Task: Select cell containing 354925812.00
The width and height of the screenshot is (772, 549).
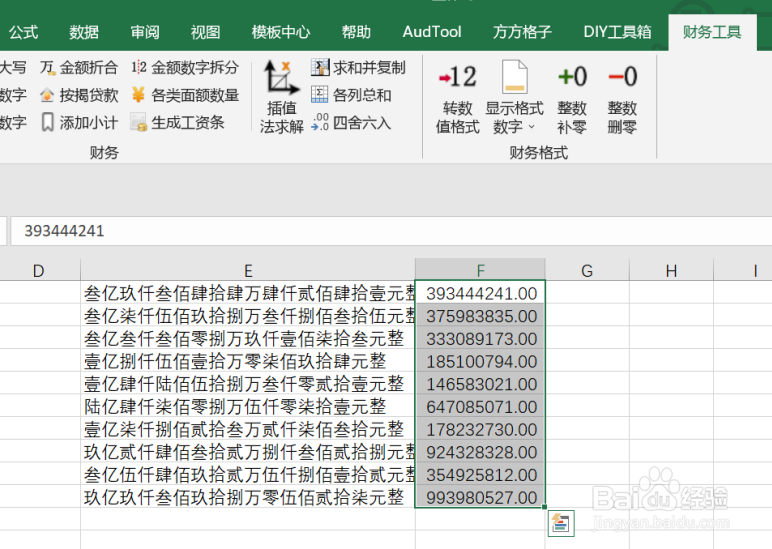Action: click(x=481, y=474)
